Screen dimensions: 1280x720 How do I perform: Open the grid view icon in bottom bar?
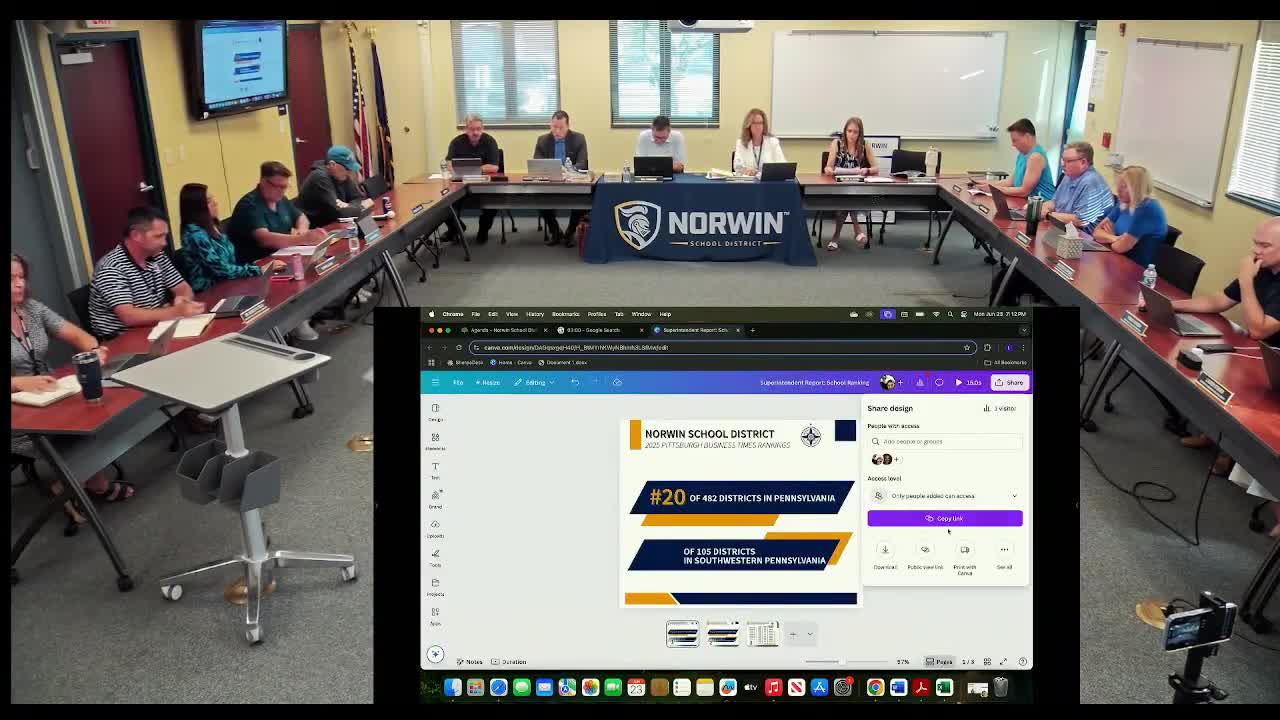987,661
